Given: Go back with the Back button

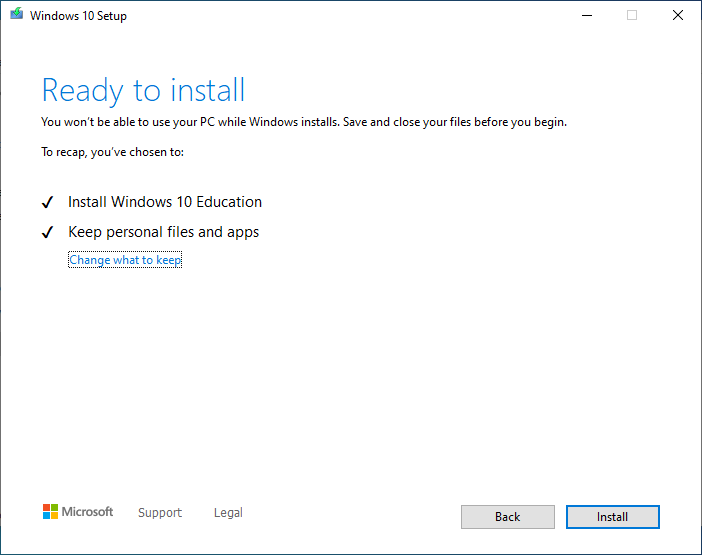Looking at the screenshot, I should [x=508, y=517].
